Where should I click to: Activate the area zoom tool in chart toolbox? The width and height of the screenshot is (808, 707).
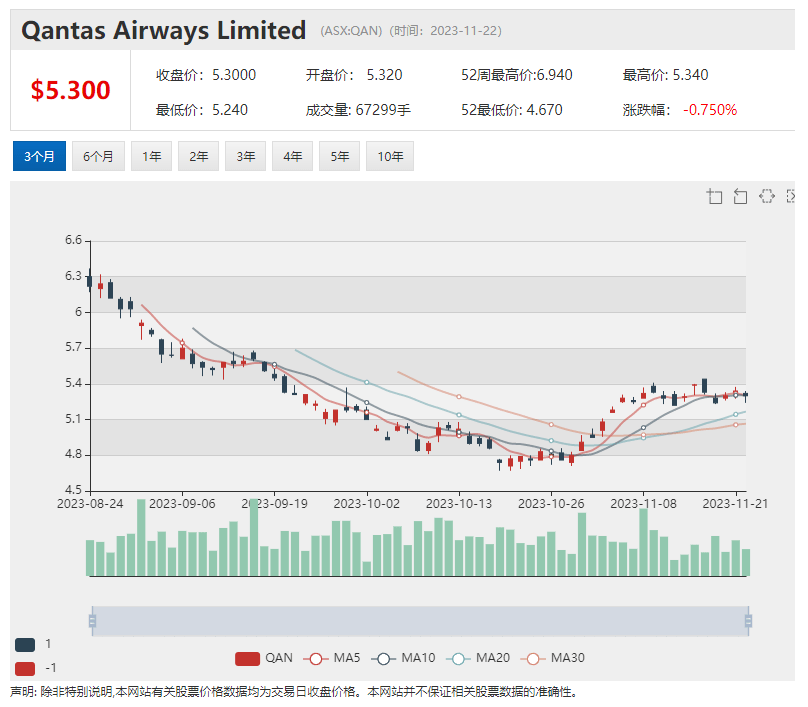pos(714,196)
